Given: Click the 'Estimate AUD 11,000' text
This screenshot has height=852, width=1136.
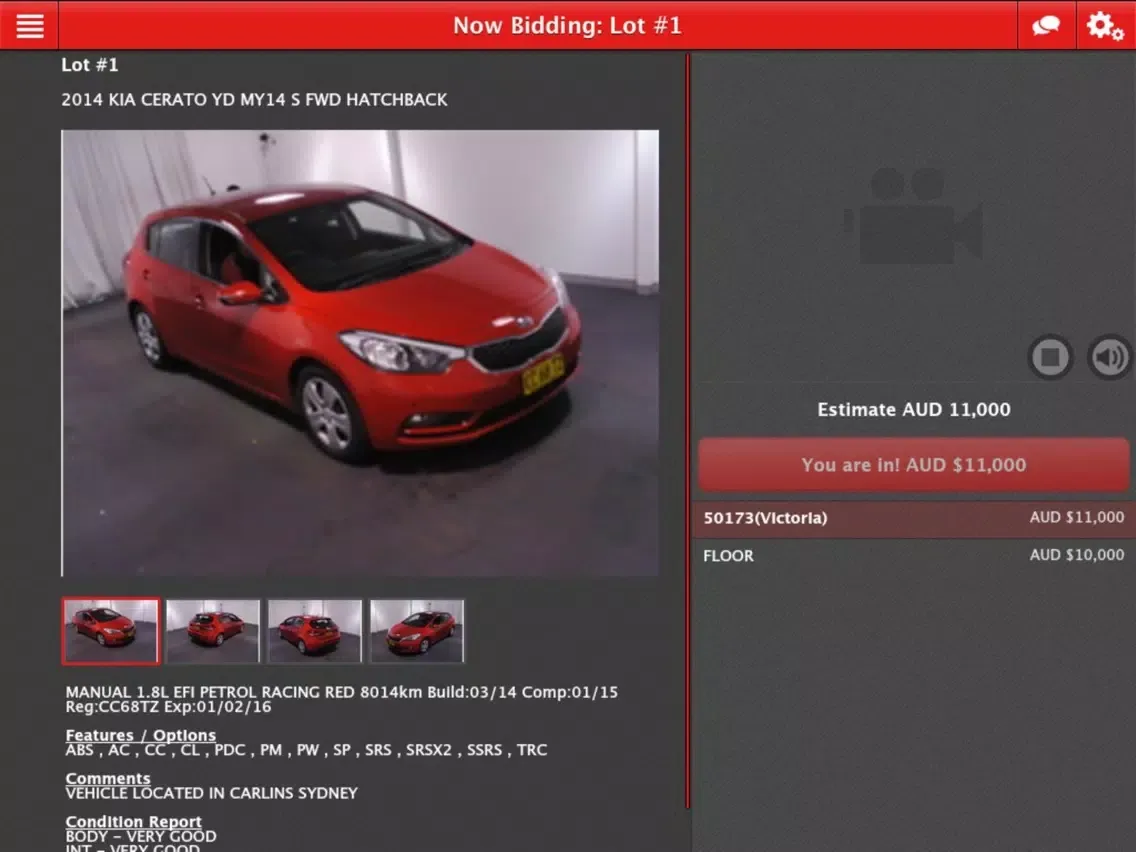Looking at the screenshot, I should pyautogui.click(x=914, y=409).
